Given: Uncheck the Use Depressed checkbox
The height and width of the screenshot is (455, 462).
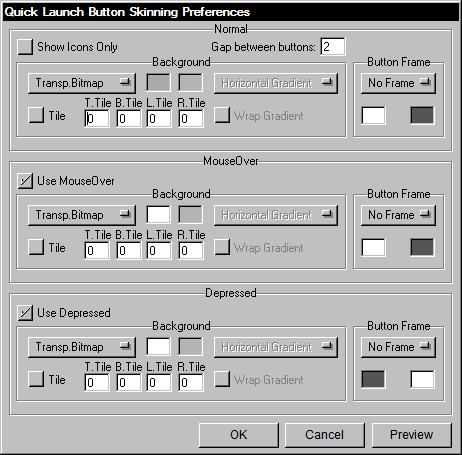Looking at the screenshot, I should (x=25, y=313).
